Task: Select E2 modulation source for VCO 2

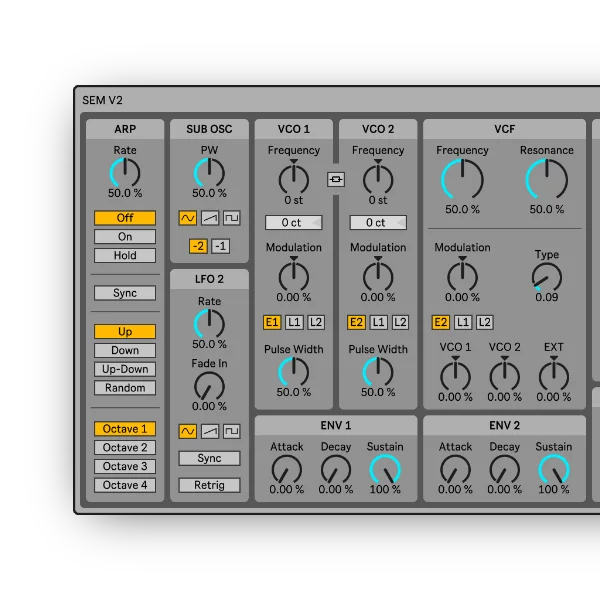Action: point(356,322)
